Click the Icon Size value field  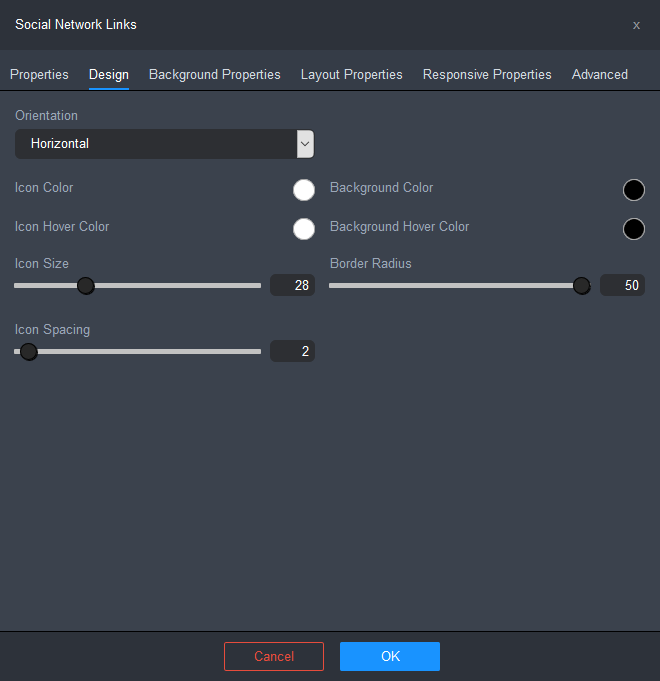tap(292, 286)
